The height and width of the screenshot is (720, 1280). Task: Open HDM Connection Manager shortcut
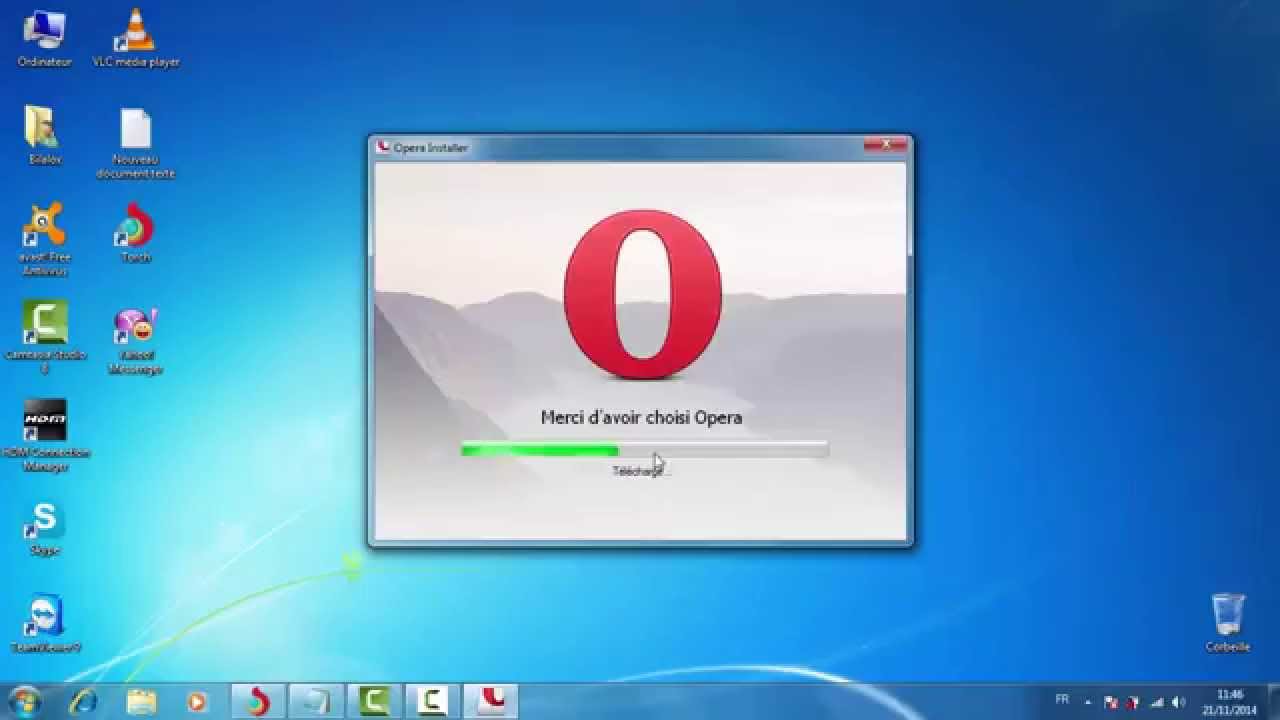(44, 436)
